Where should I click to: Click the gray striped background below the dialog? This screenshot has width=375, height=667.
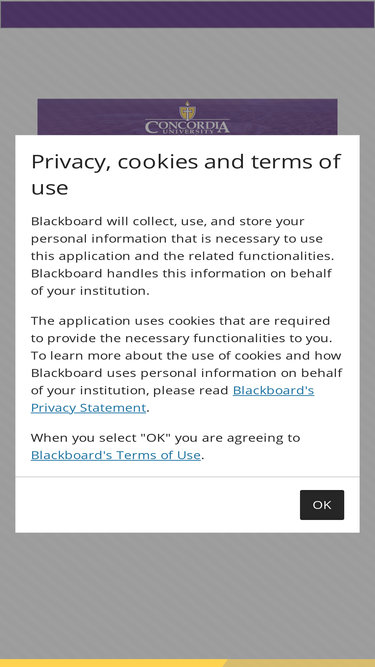click(x=188, y=596)
